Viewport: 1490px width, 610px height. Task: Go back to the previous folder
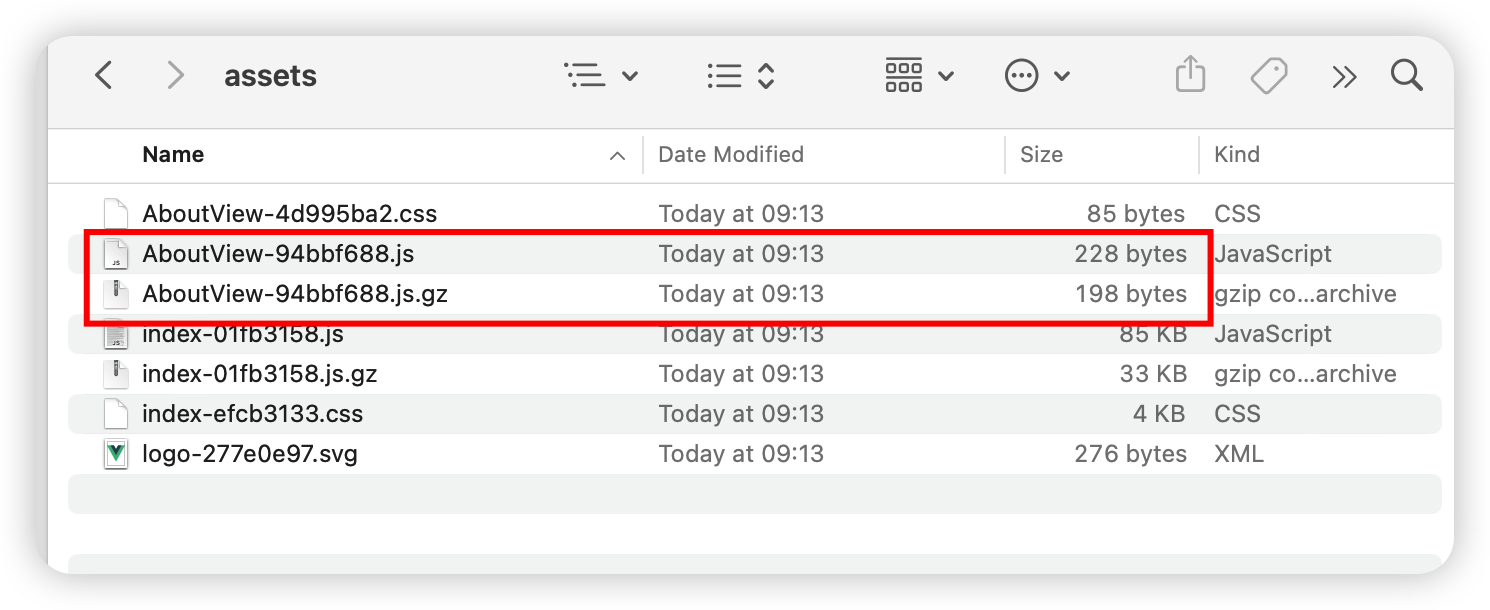pos(103,75)
